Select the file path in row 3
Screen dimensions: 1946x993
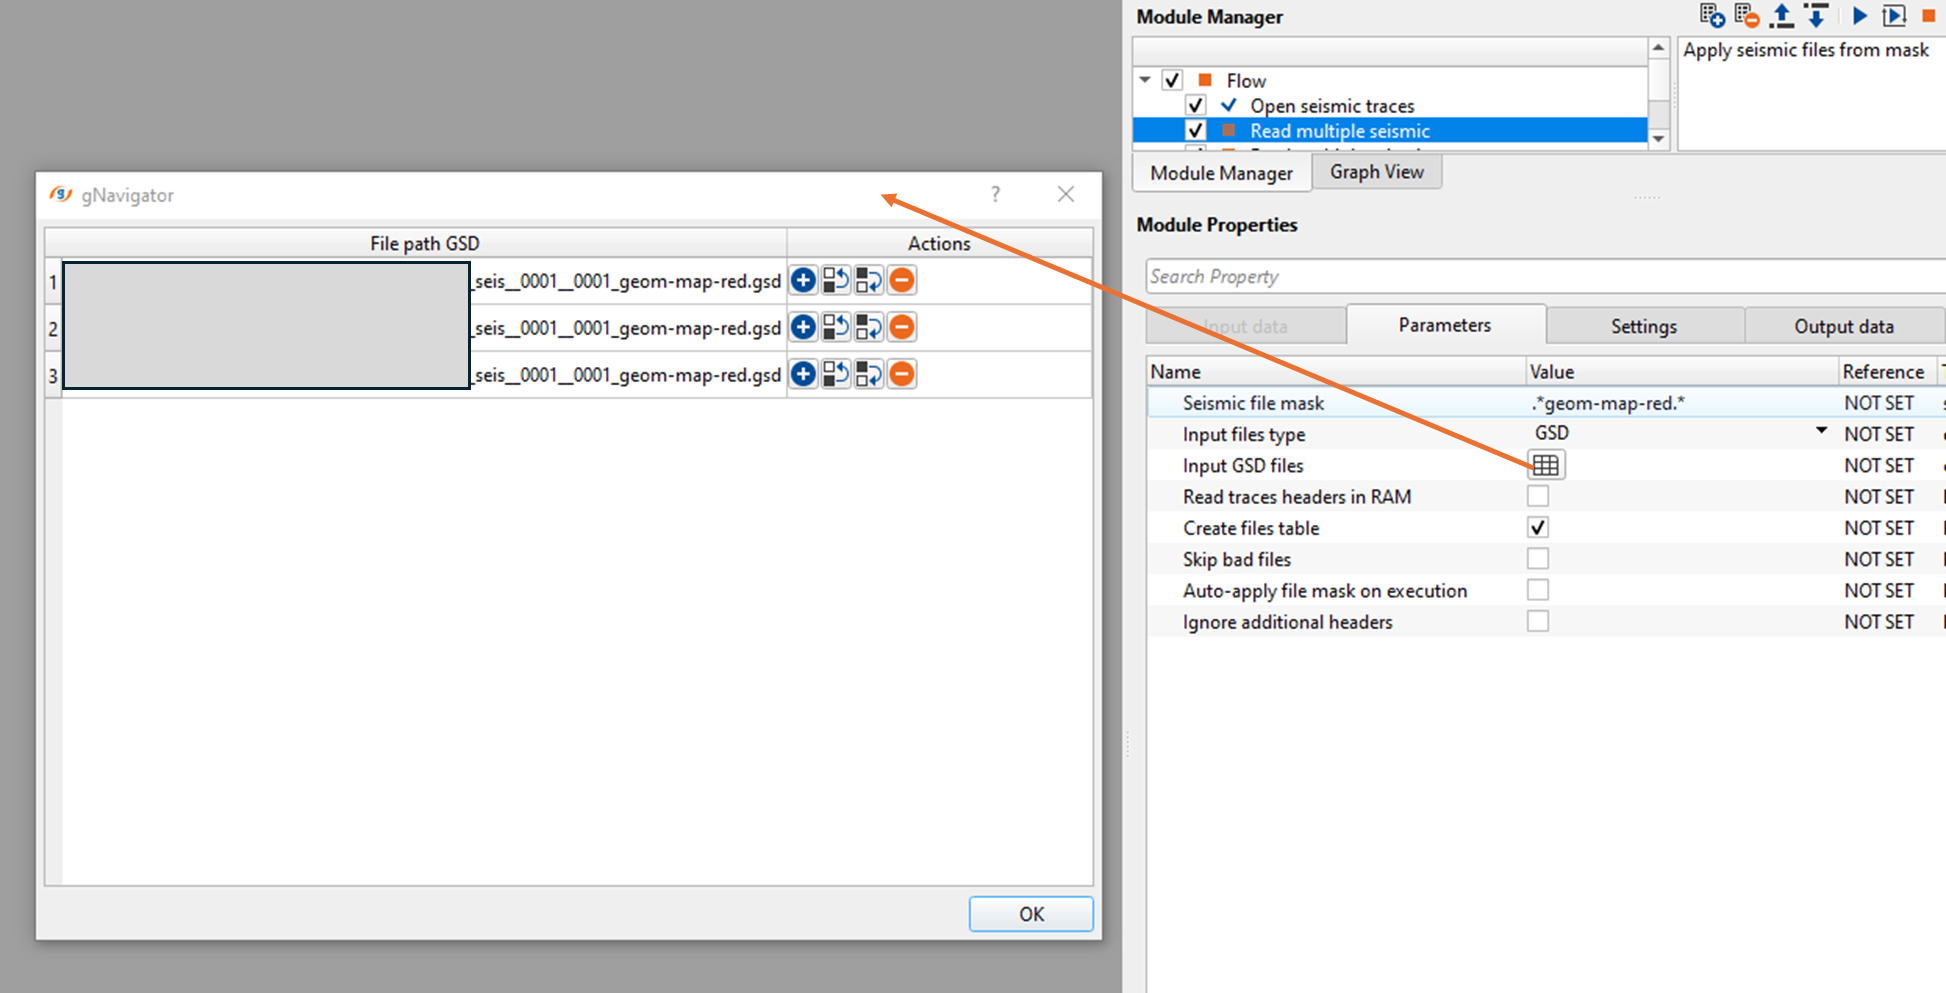[424, 374]
